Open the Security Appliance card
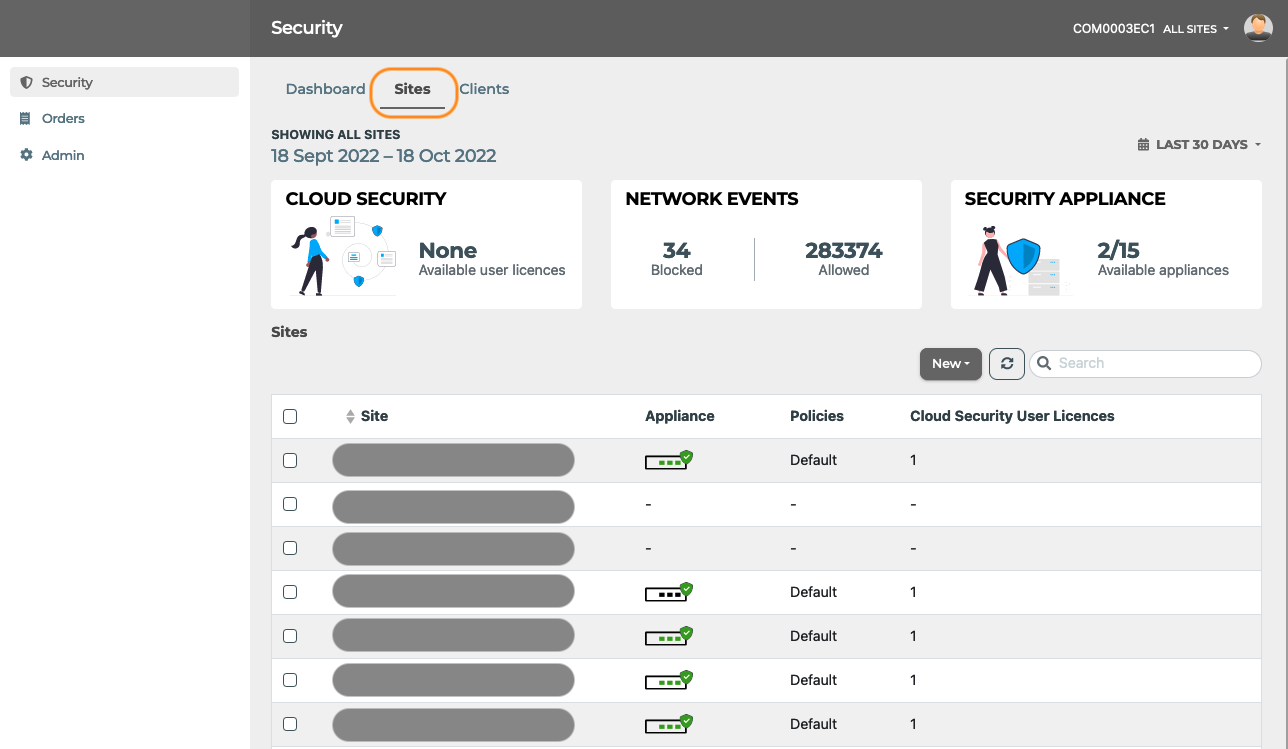The image size is (1288, 749). pos(1106,245)
